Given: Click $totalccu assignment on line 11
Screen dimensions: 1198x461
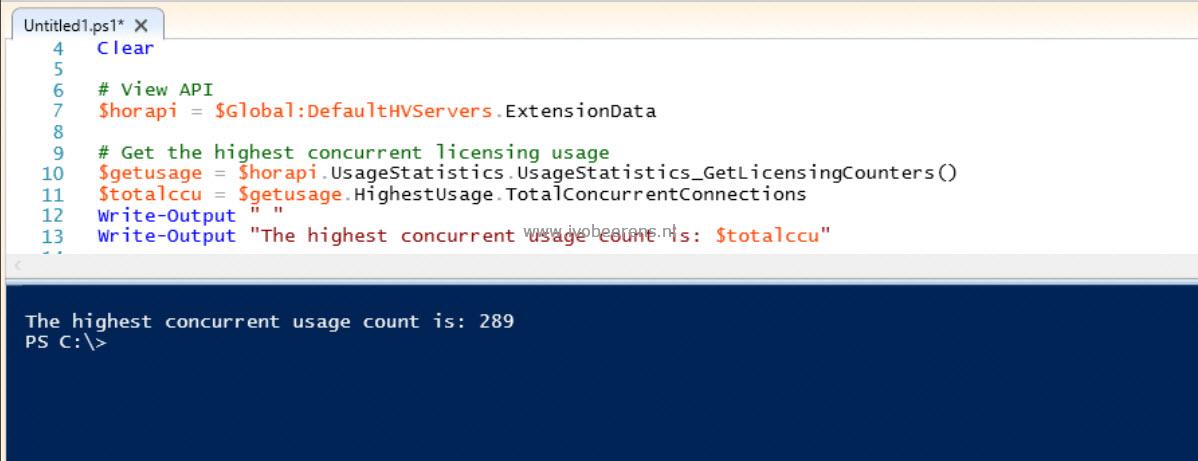Looking at the screenshot, I should (x=149, y=194).
